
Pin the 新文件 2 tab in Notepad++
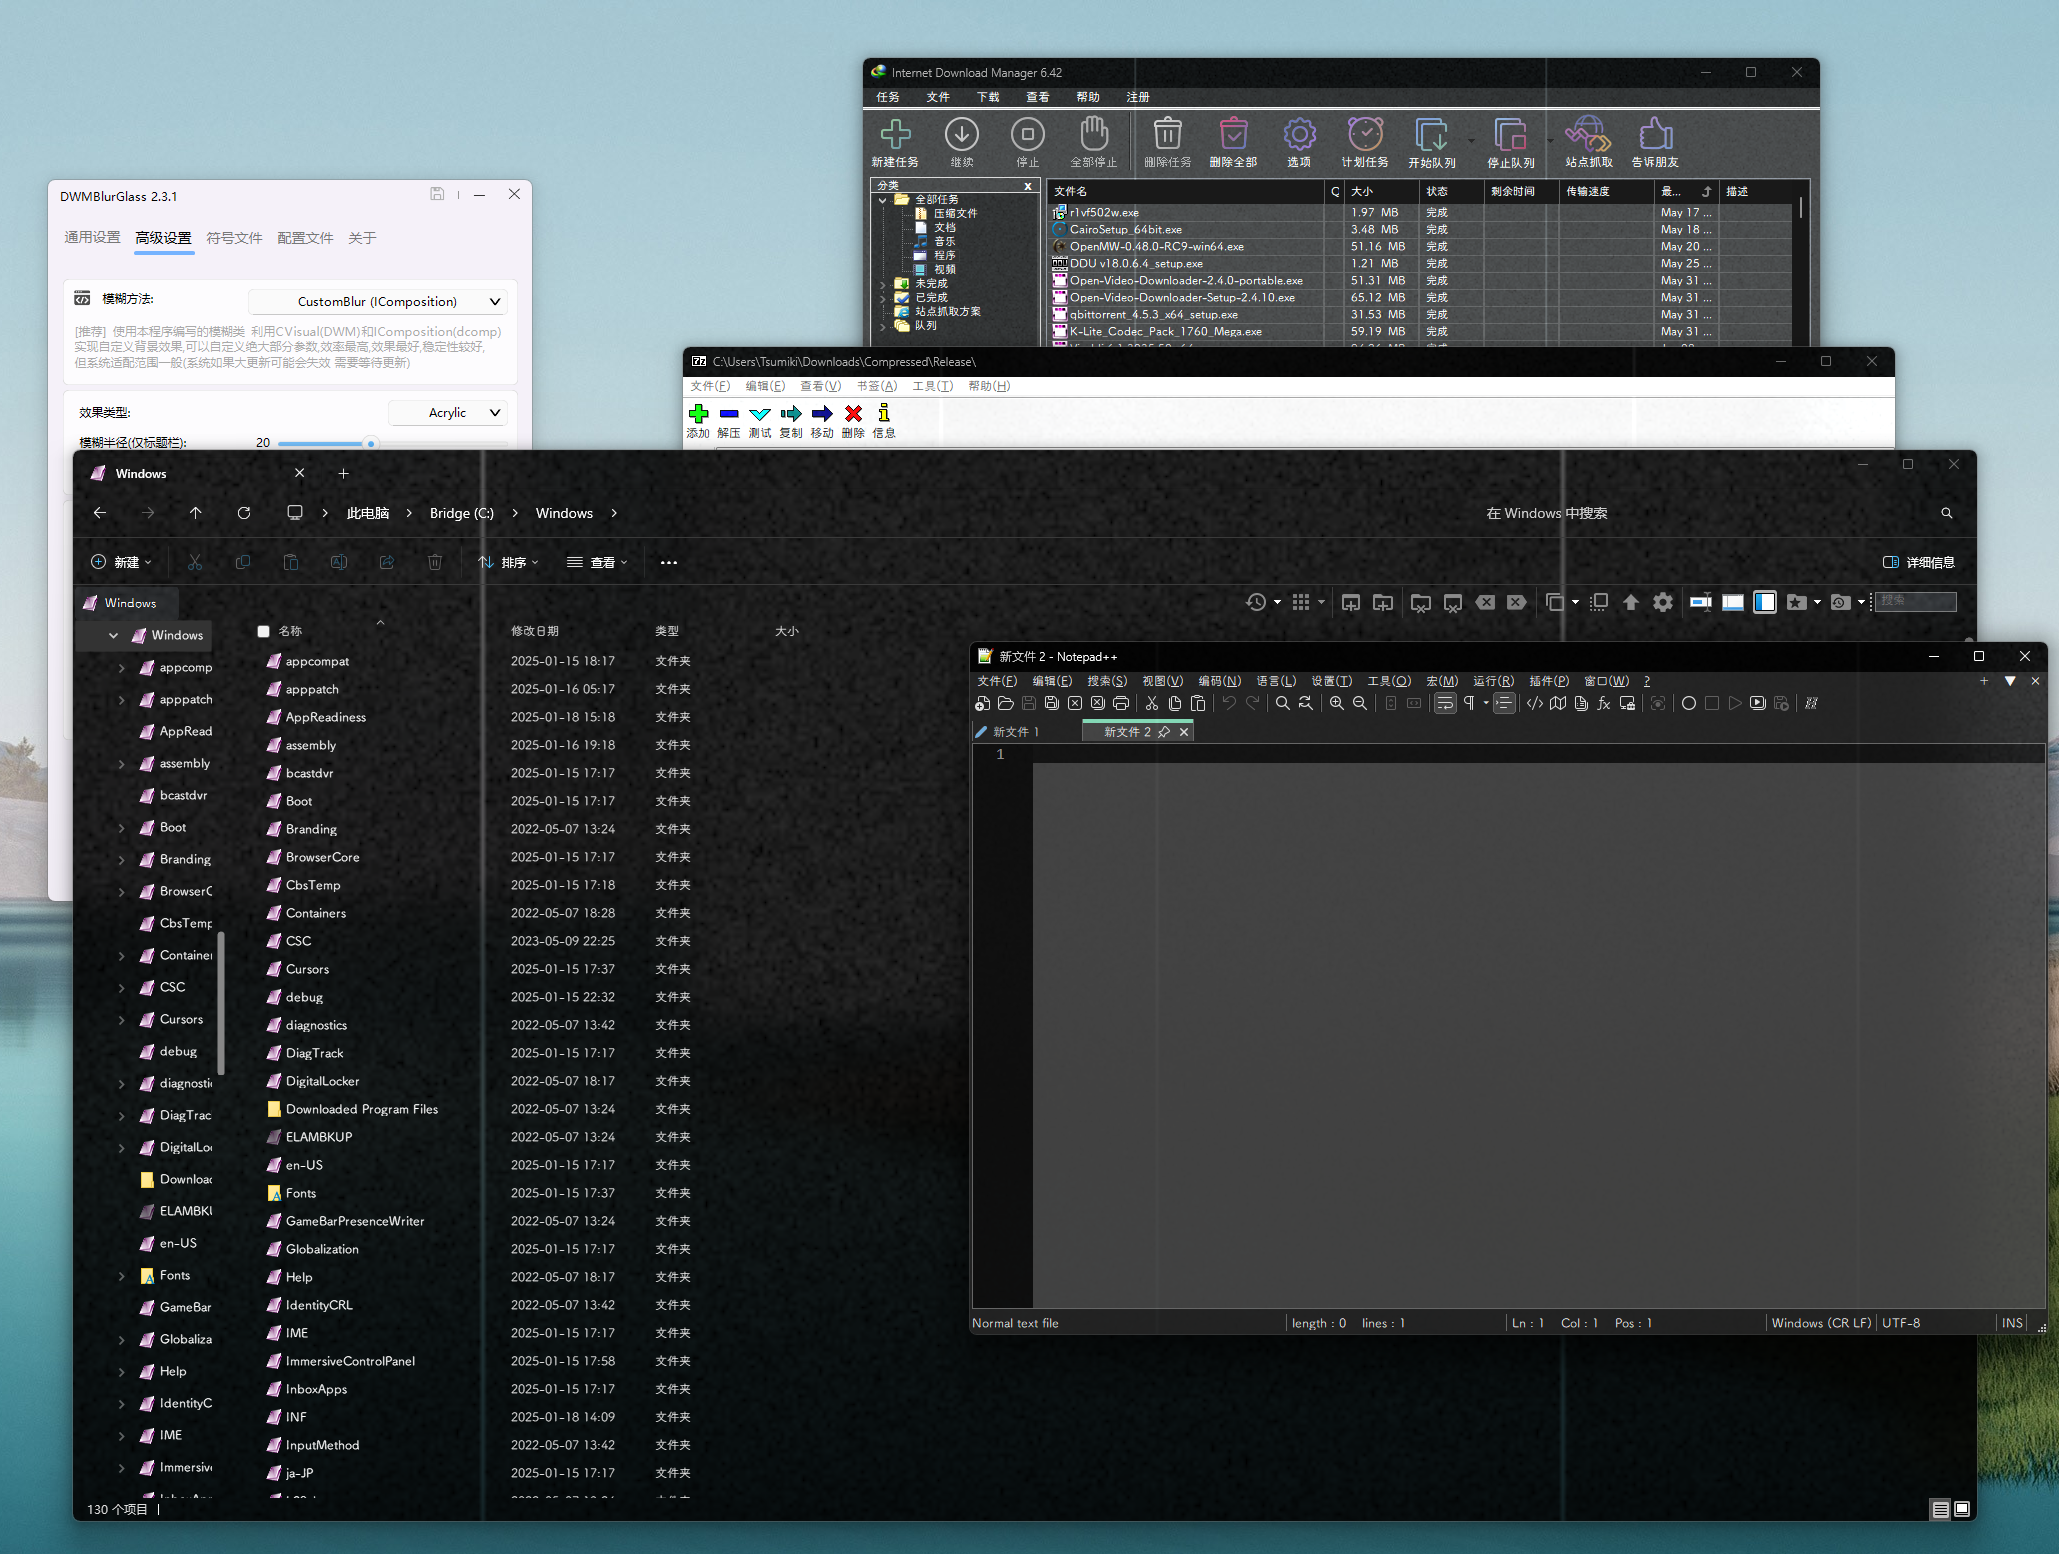pyautogui.click(x=1164, y=732)
